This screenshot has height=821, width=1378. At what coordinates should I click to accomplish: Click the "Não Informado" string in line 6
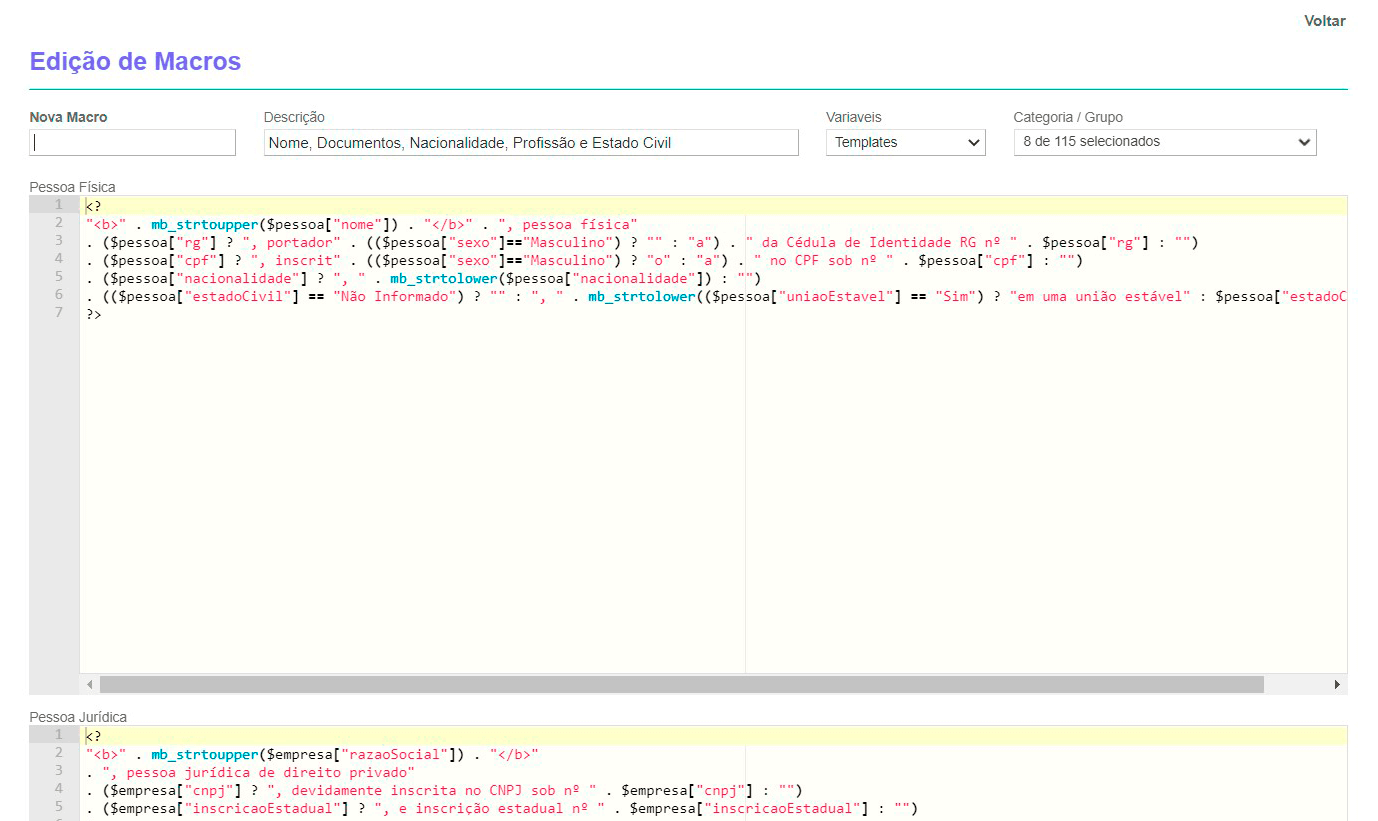390,296
